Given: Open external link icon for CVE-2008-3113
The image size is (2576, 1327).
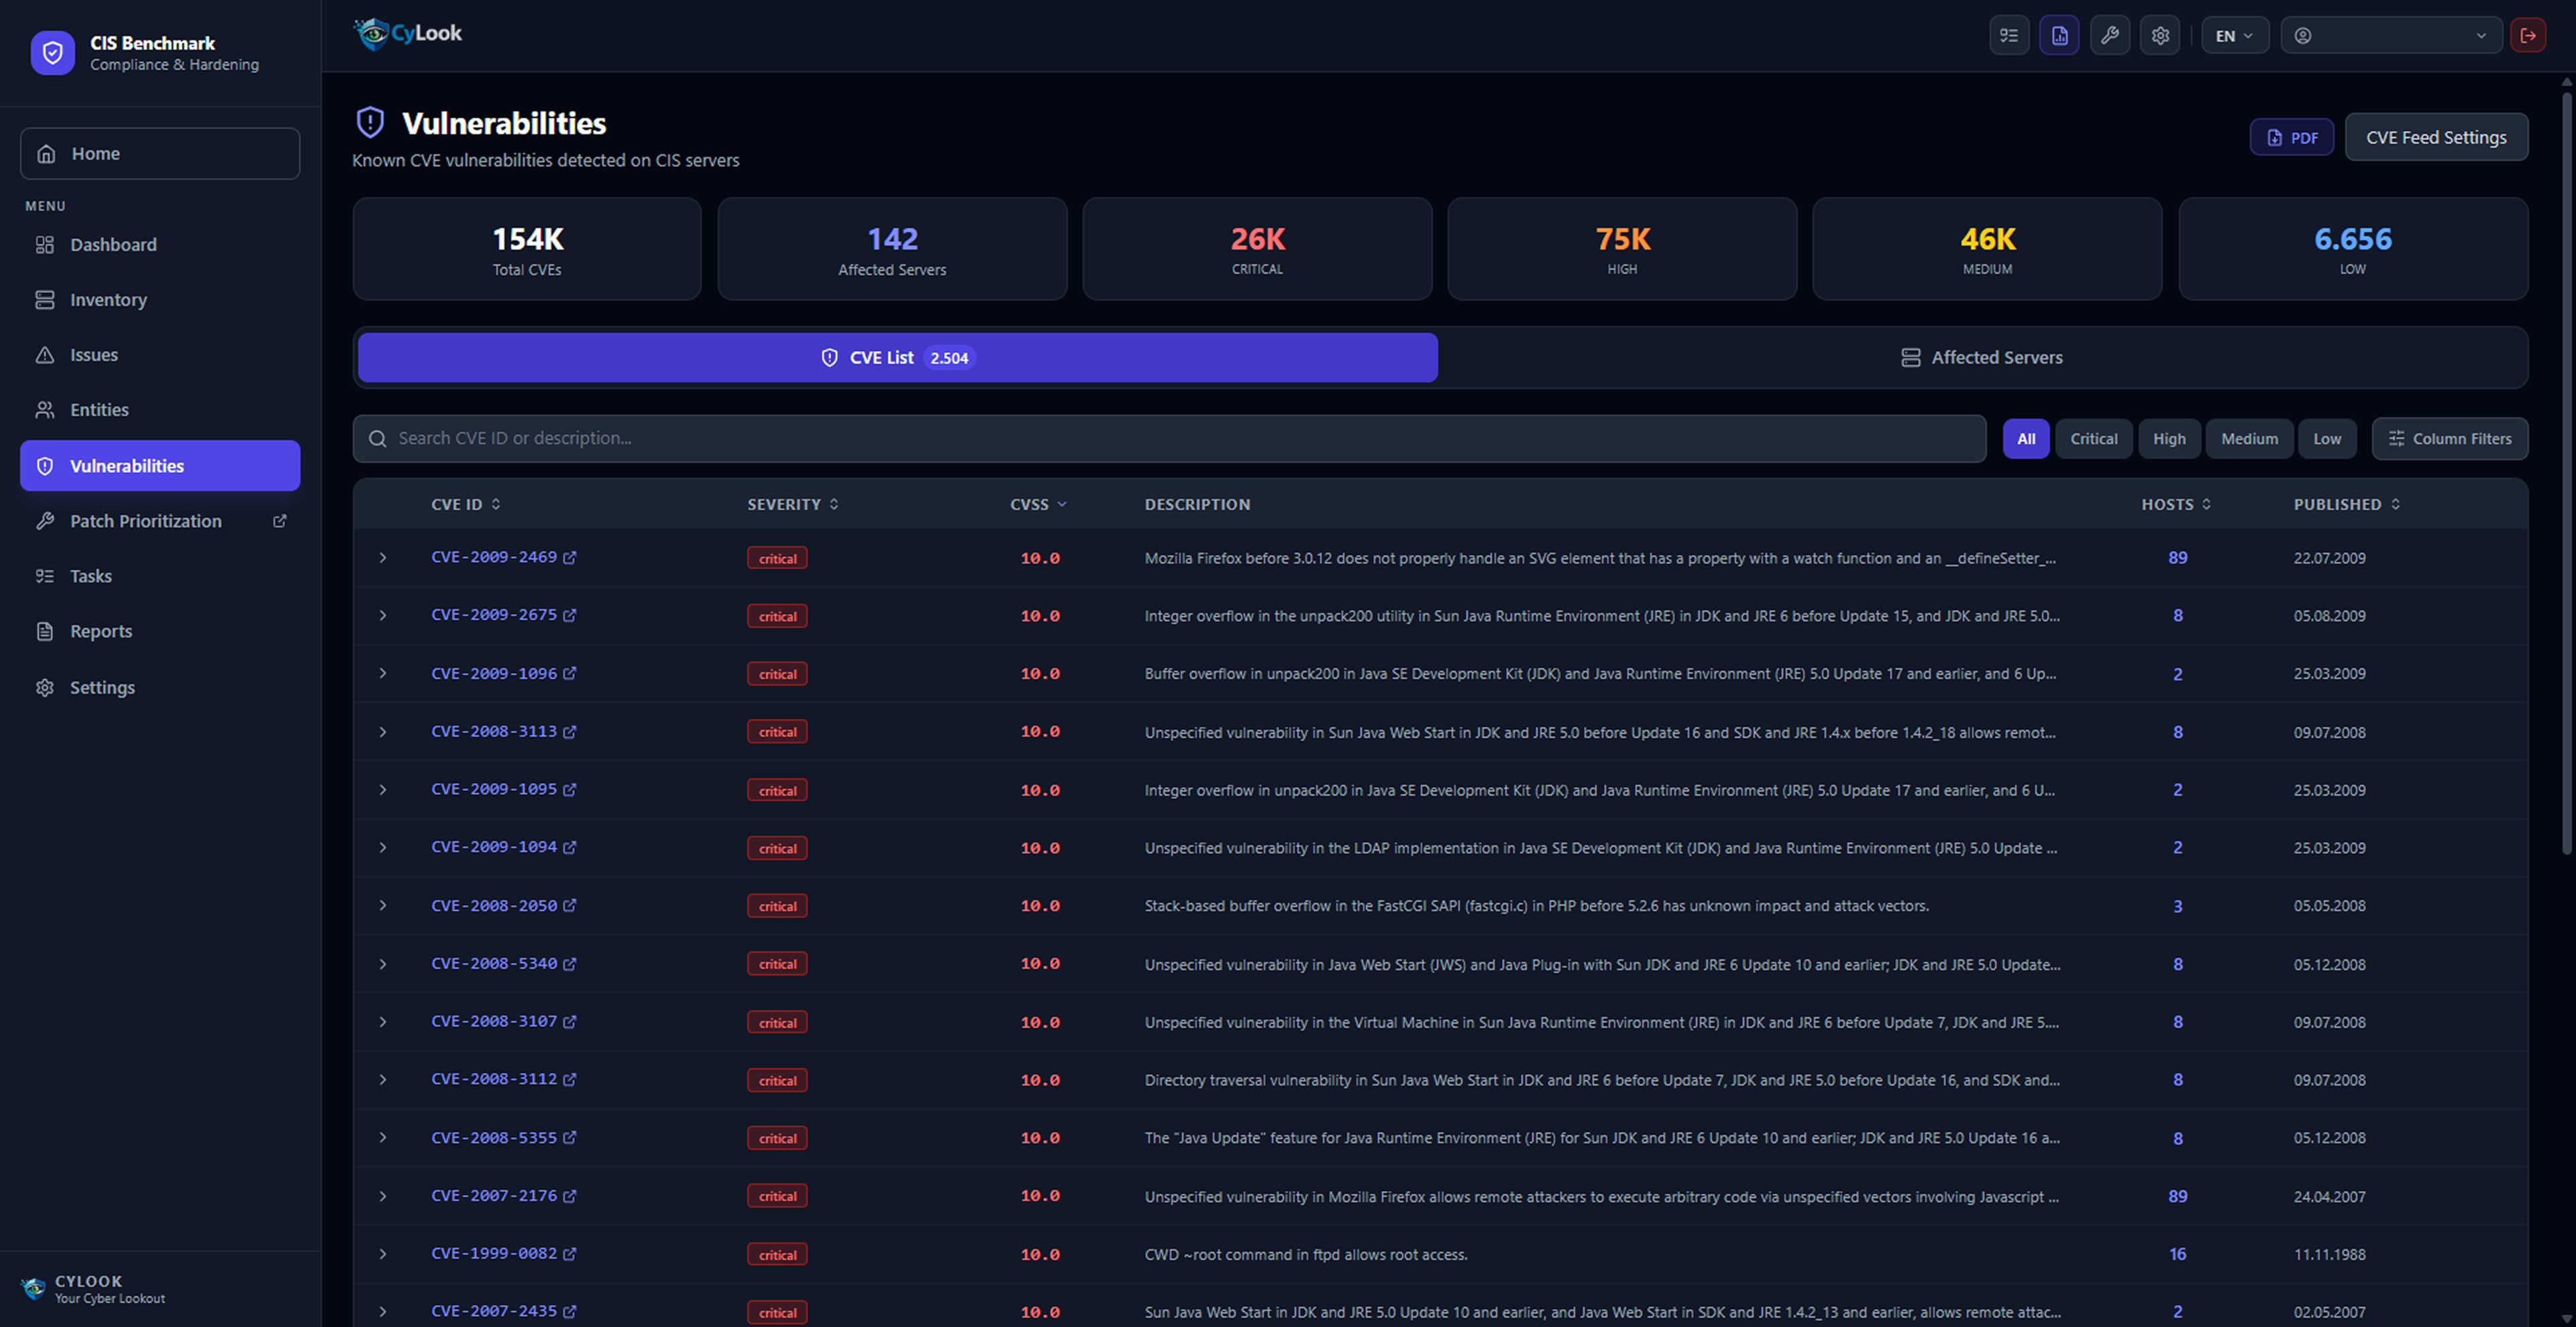Looking at the screenshot, I should (570, 732).
